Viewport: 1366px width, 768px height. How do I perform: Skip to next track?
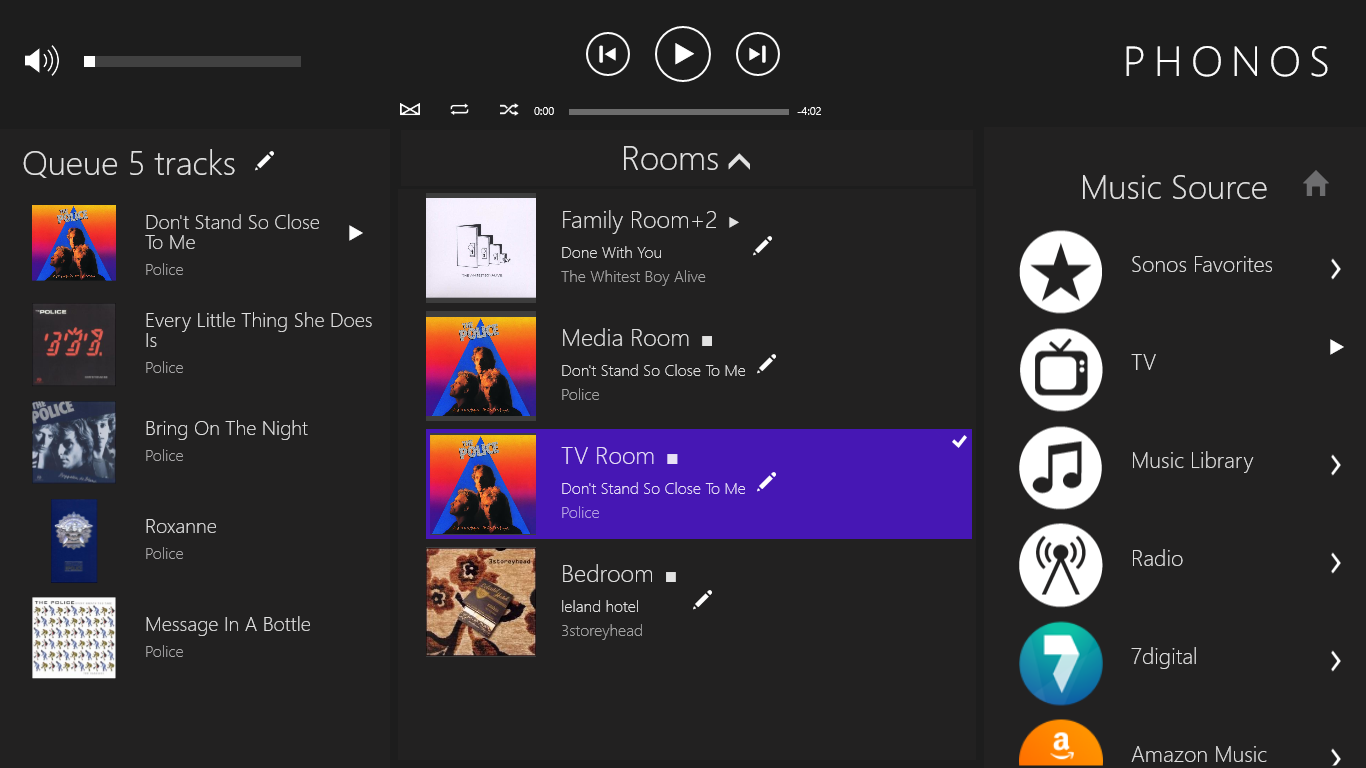758,54
